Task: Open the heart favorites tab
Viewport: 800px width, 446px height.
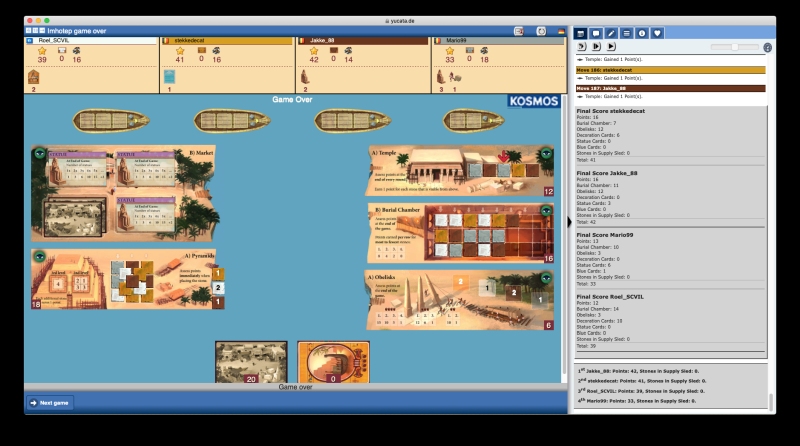Action: 657,33
